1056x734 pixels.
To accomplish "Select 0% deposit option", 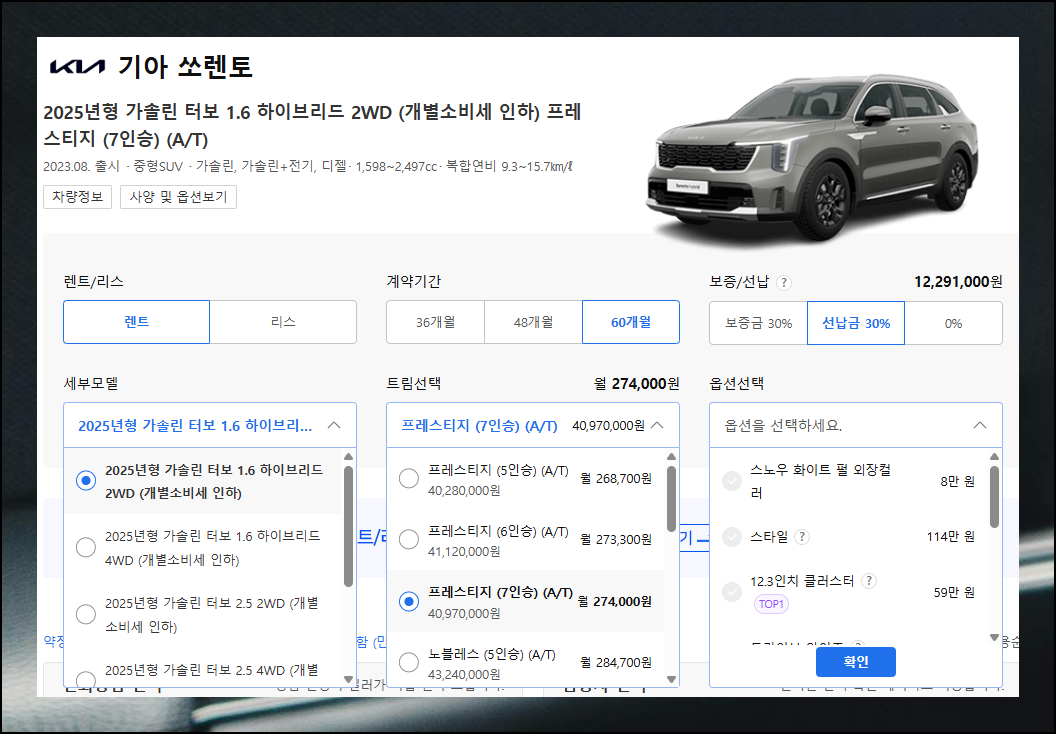I will coord(954,323).
